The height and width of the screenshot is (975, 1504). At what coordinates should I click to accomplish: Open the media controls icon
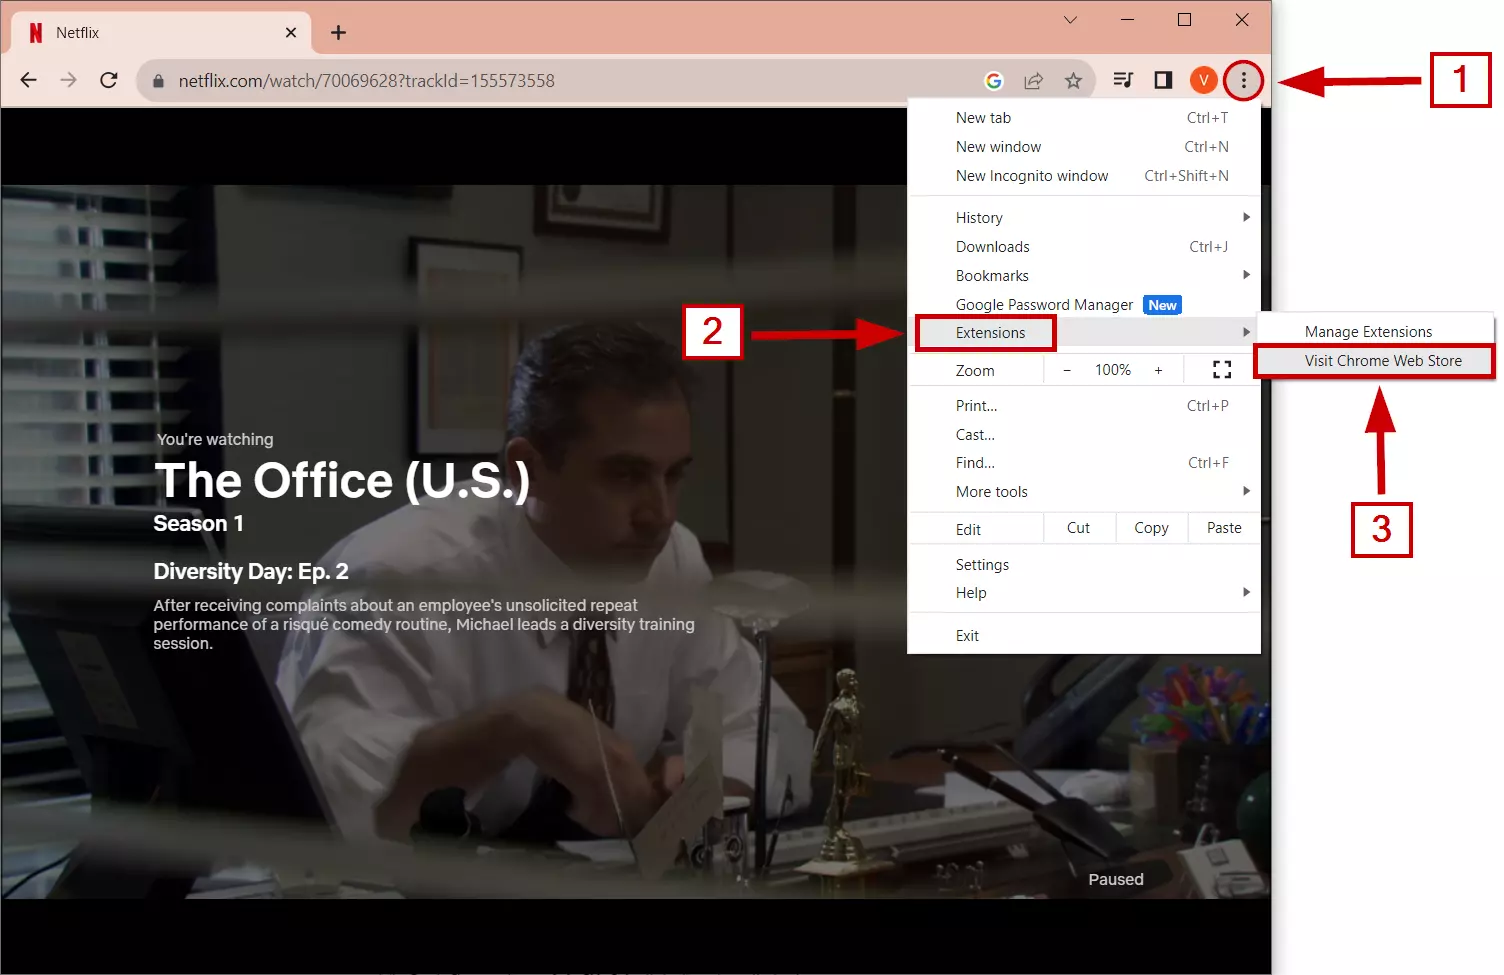point(1123,80)
